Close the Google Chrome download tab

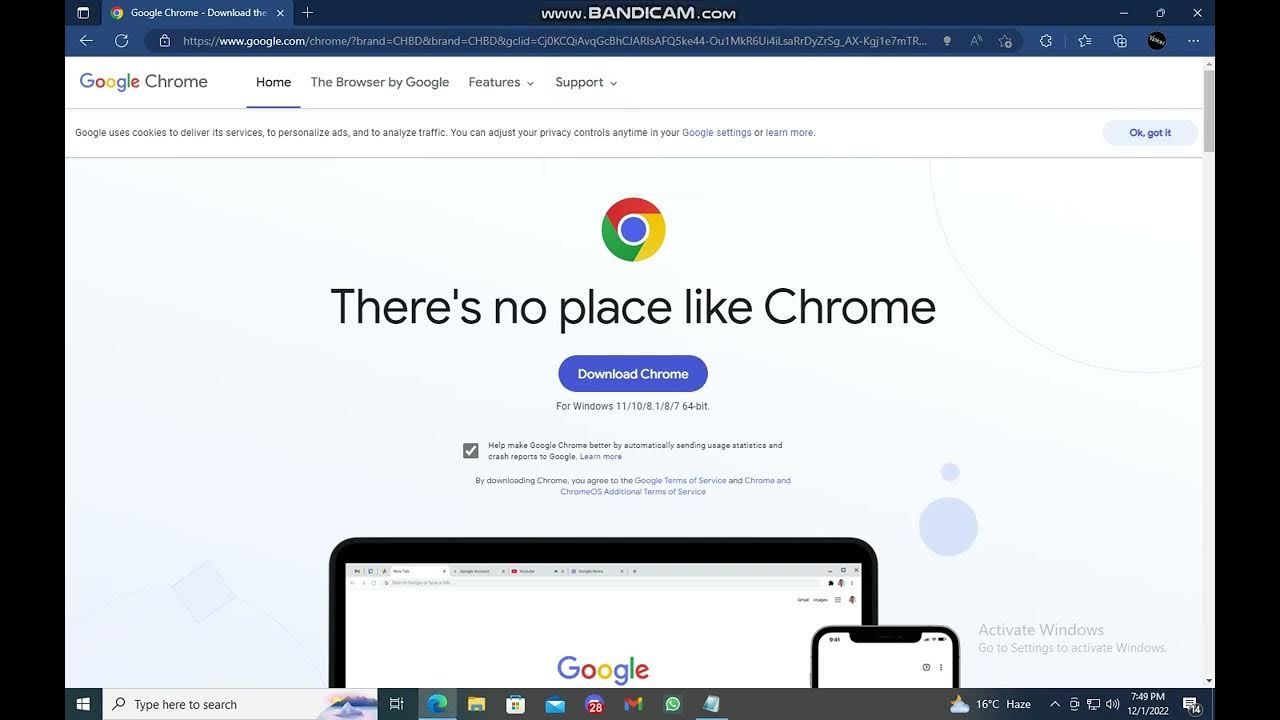click(280, 13)
